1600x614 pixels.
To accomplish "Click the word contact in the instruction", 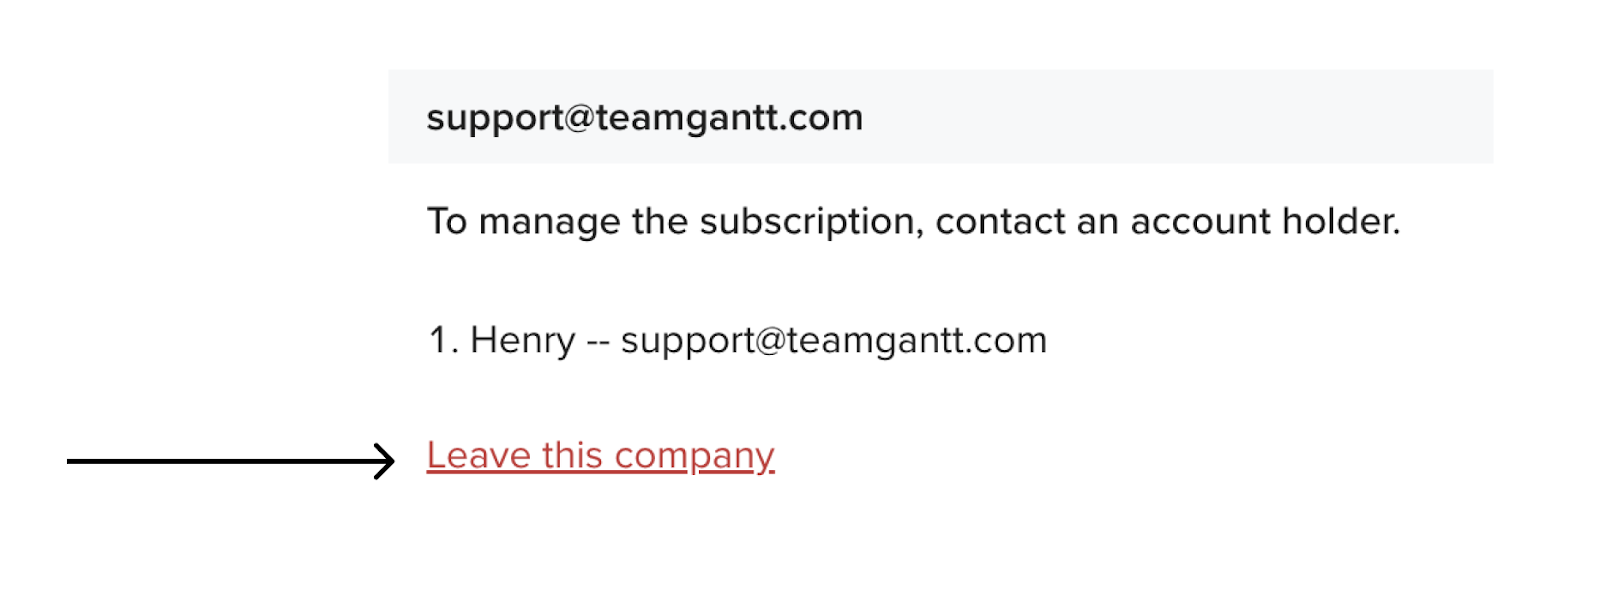I will point(1000,222).
